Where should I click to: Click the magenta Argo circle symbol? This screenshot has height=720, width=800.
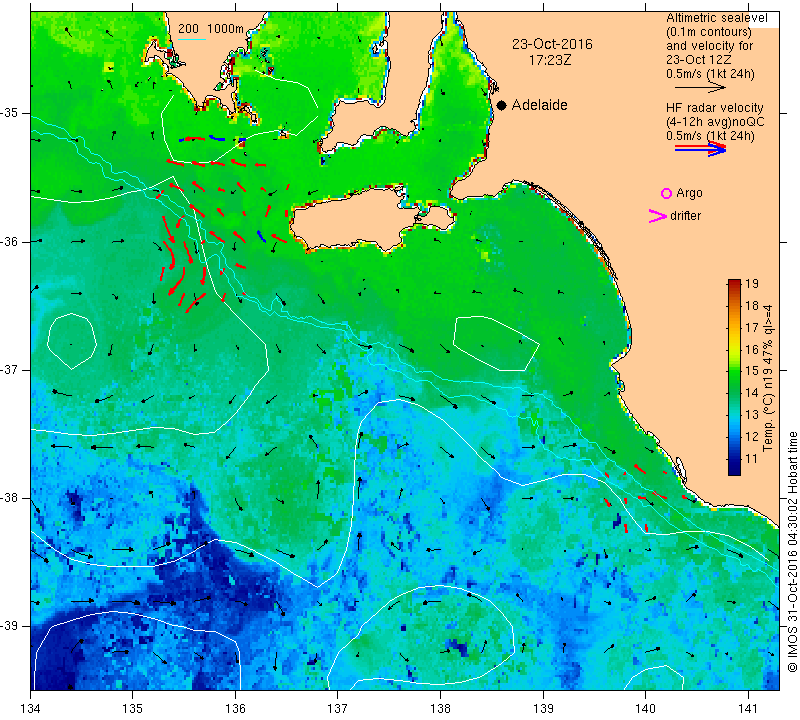(666, 193)
